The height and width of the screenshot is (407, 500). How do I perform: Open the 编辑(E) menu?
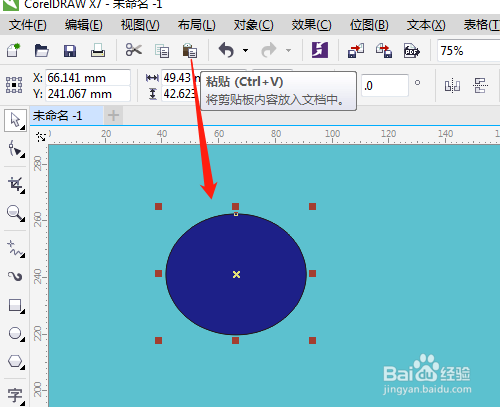84,25
